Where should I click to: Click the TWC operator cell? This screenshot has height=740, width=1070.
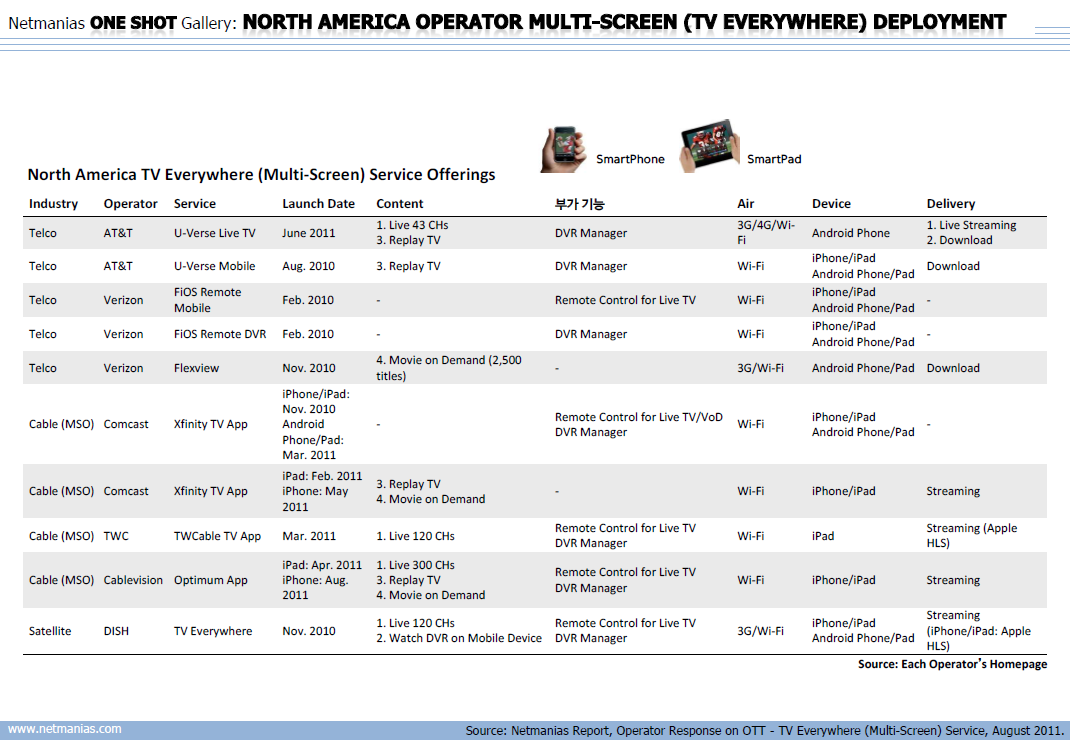coord(116,536)
